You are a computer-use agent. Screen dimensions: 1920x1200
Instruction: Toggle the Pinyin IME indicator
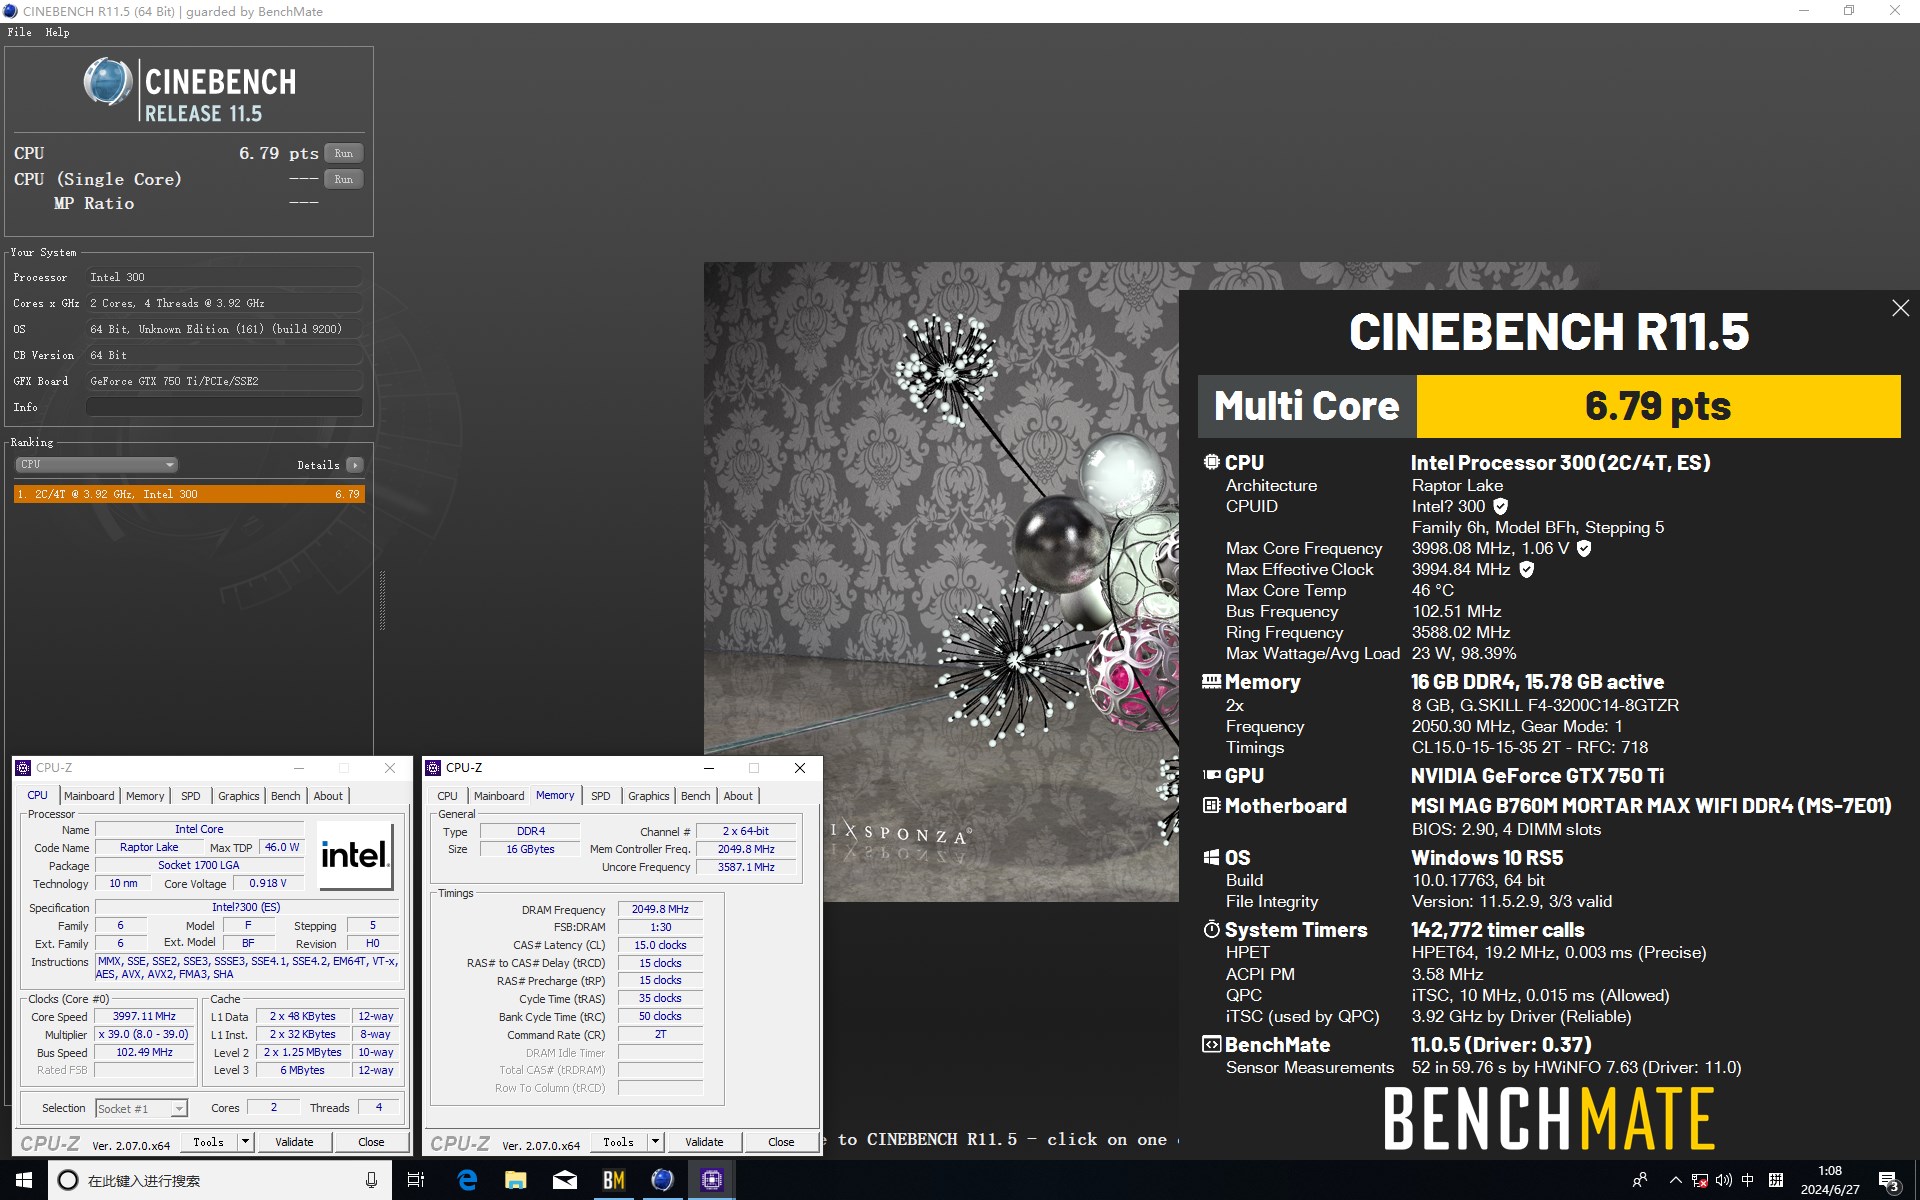click(x=1775, y=1181)
